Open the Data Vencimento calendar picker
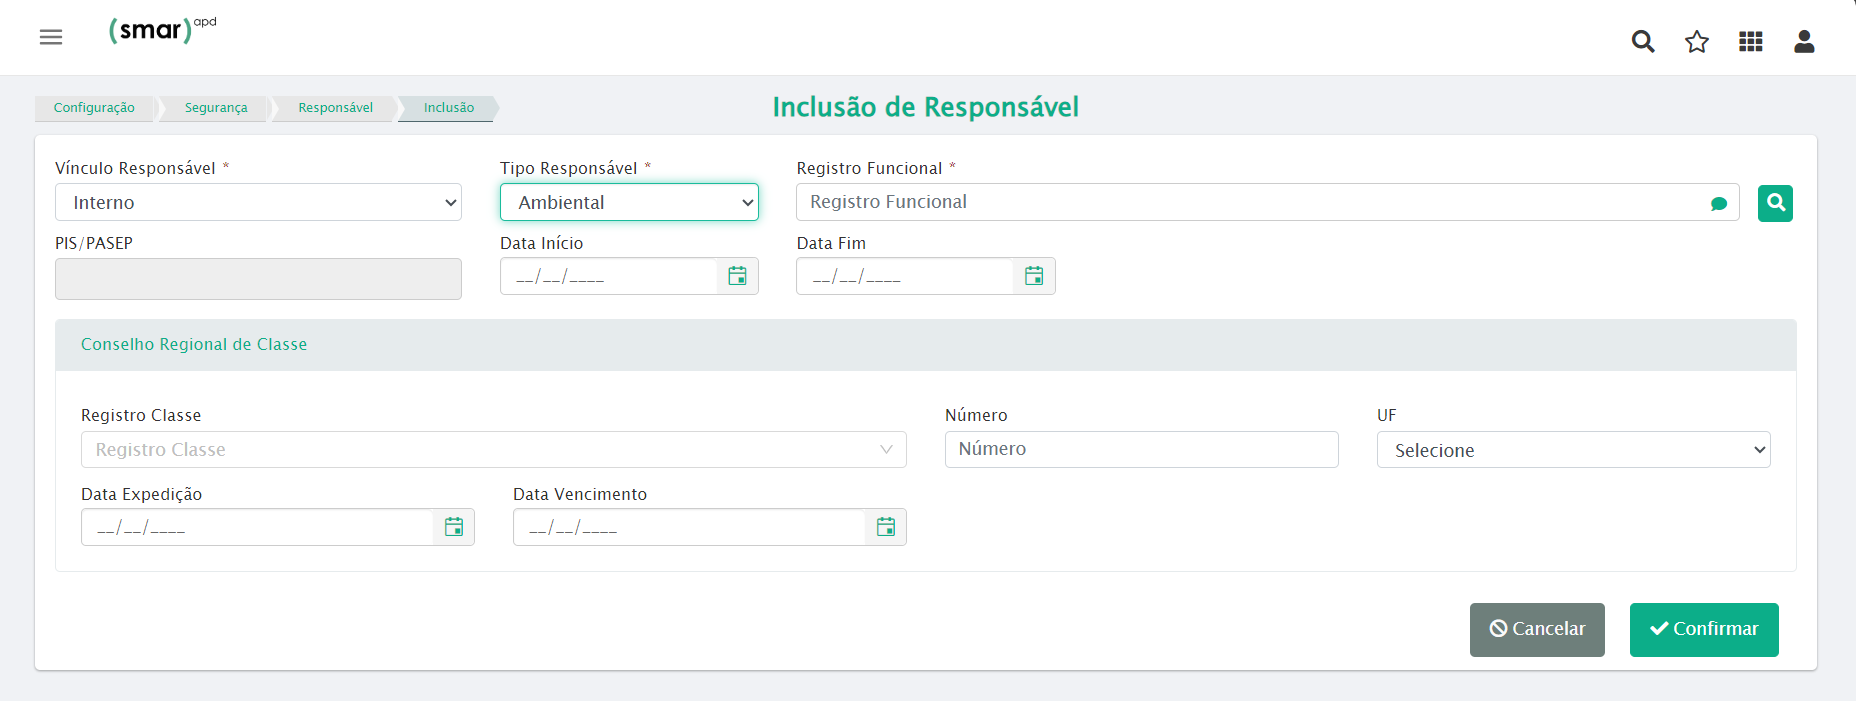 tap(886, 527)
